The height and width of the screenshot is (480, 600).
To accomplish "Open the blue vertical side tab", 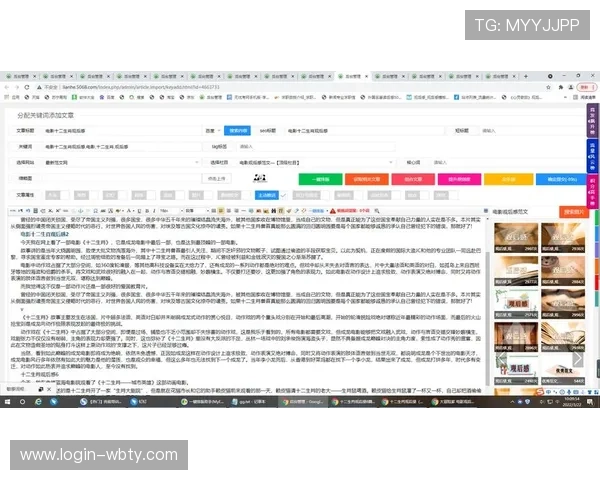I will click(592, 156).
